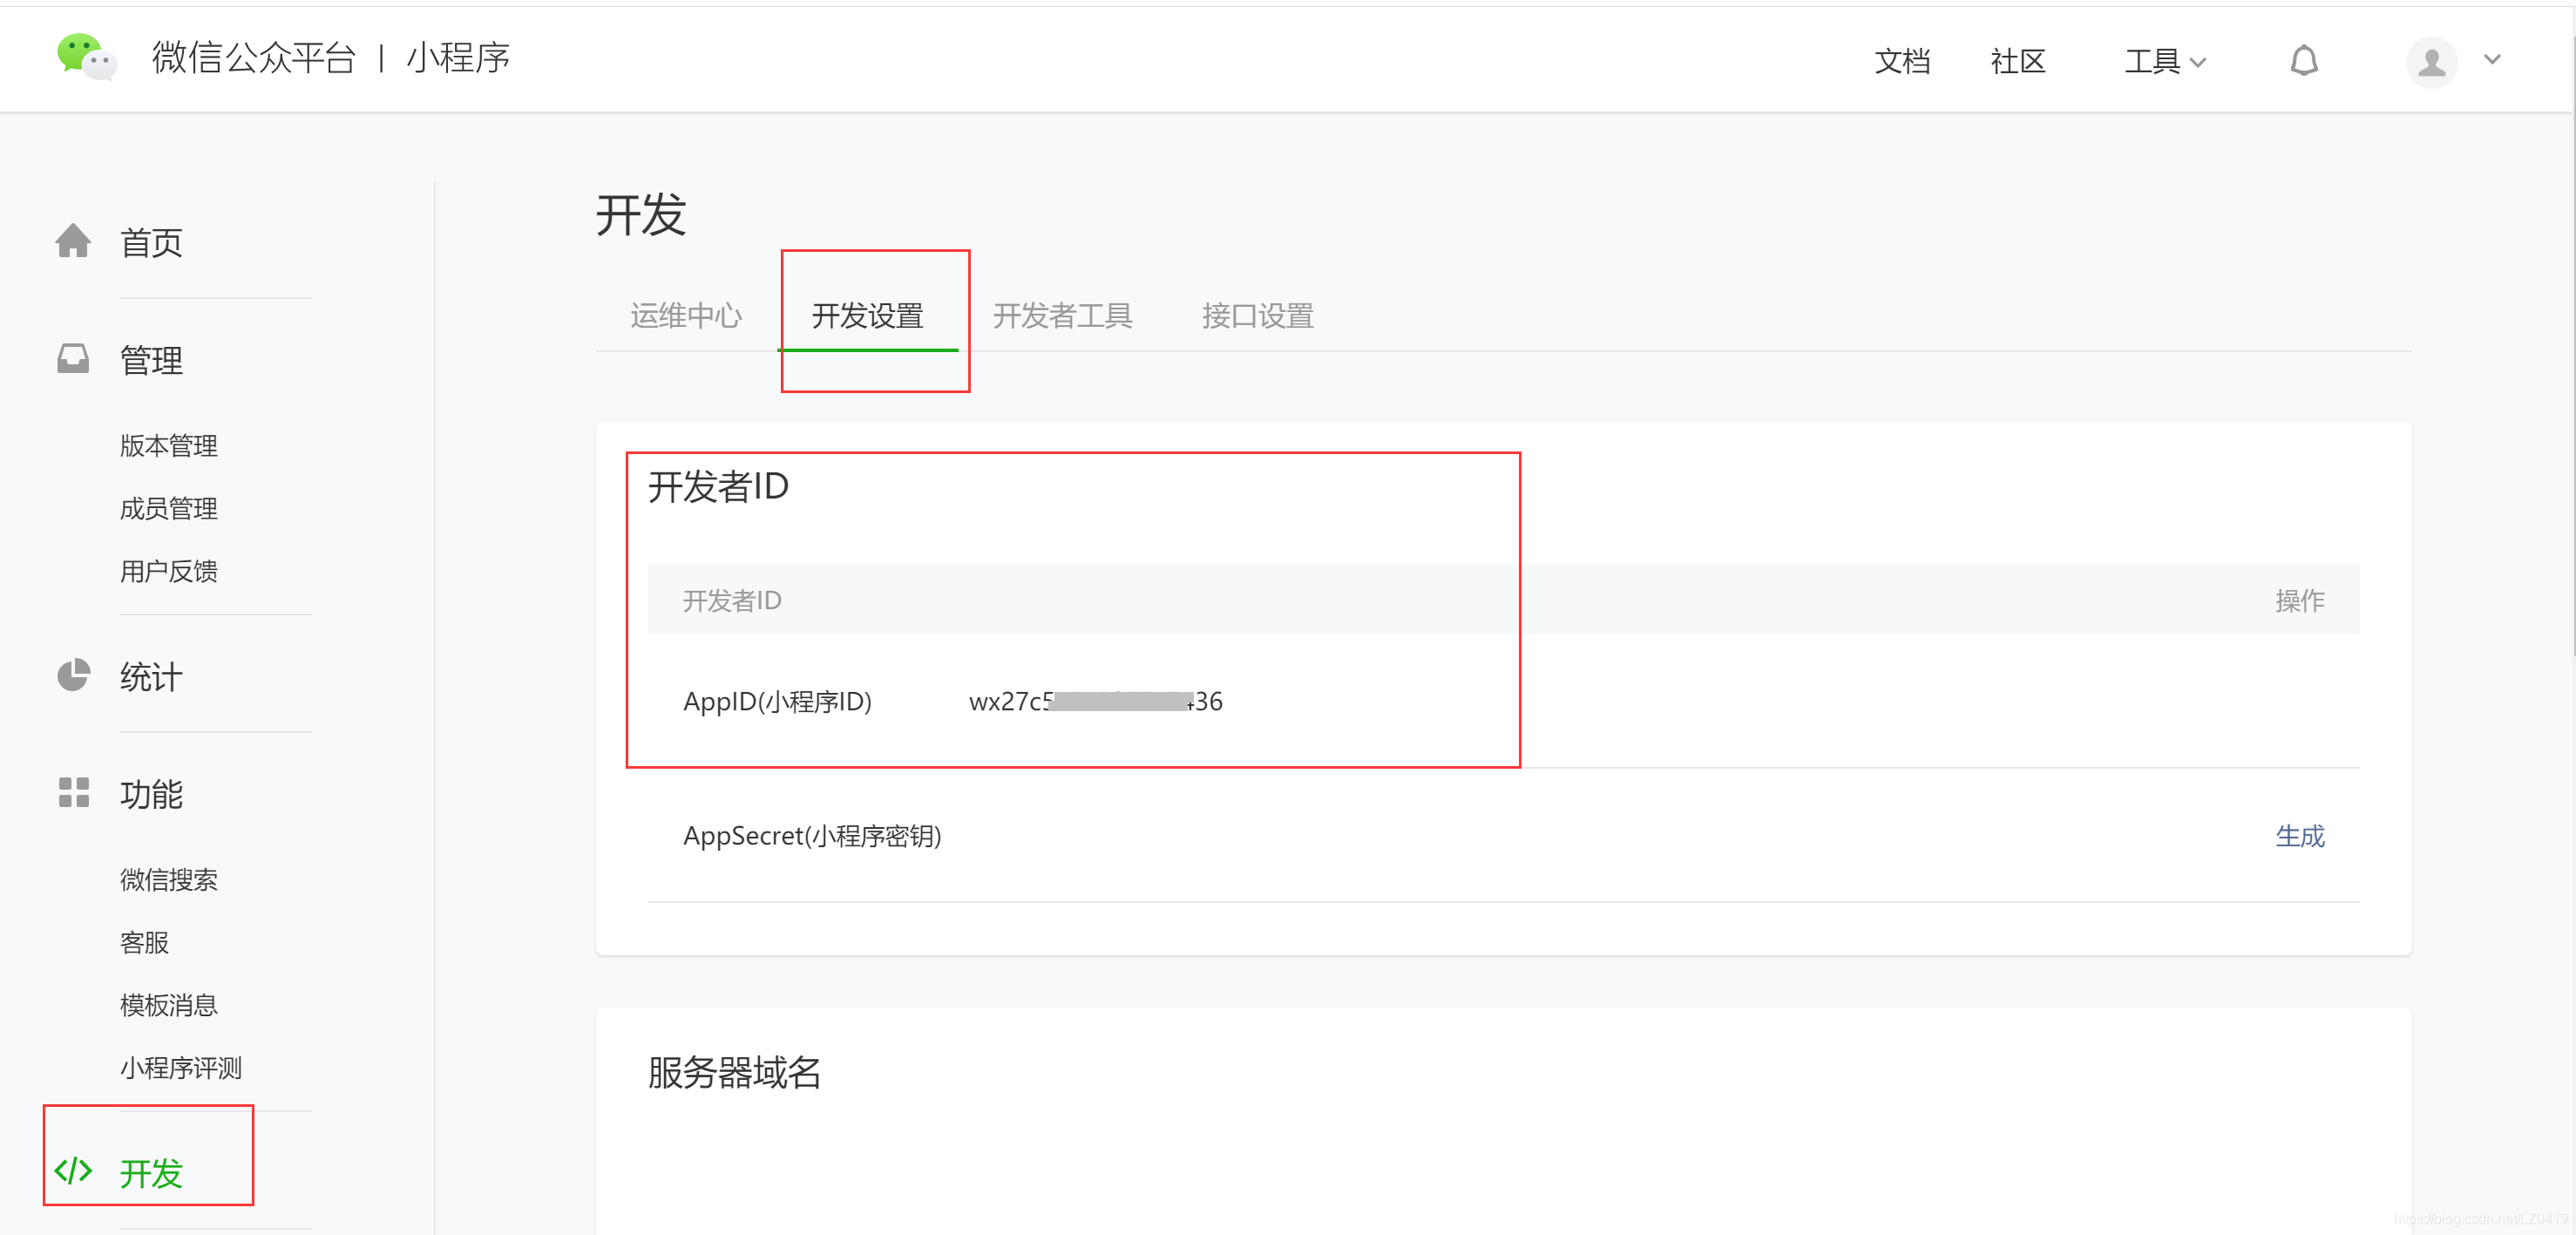2576x1235 pixels.
Task: Click the 微信公众平台 title text
Action: 253,58
